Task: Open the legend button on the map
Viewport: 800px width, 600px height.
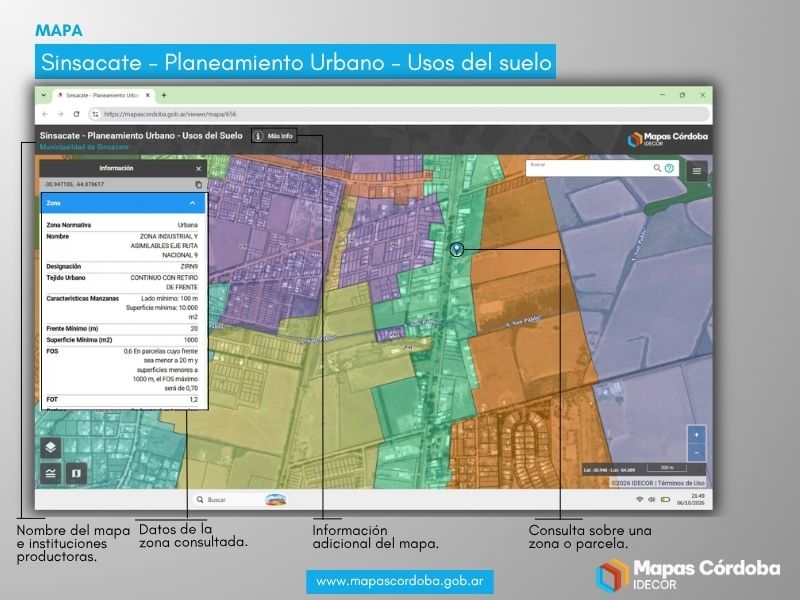Action: pyautogui.click(x=51, y=473)
